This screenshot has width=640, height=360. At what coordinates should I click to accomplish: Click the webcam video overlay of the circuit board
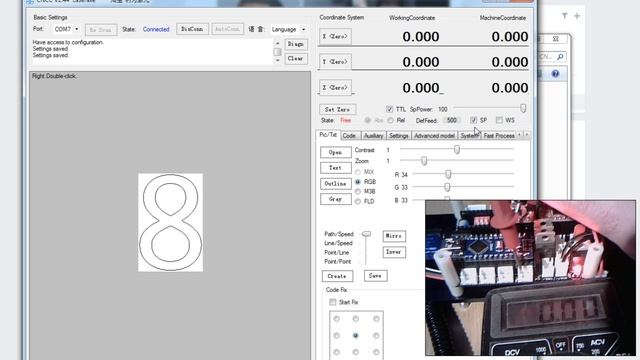(x=530, y=278)
